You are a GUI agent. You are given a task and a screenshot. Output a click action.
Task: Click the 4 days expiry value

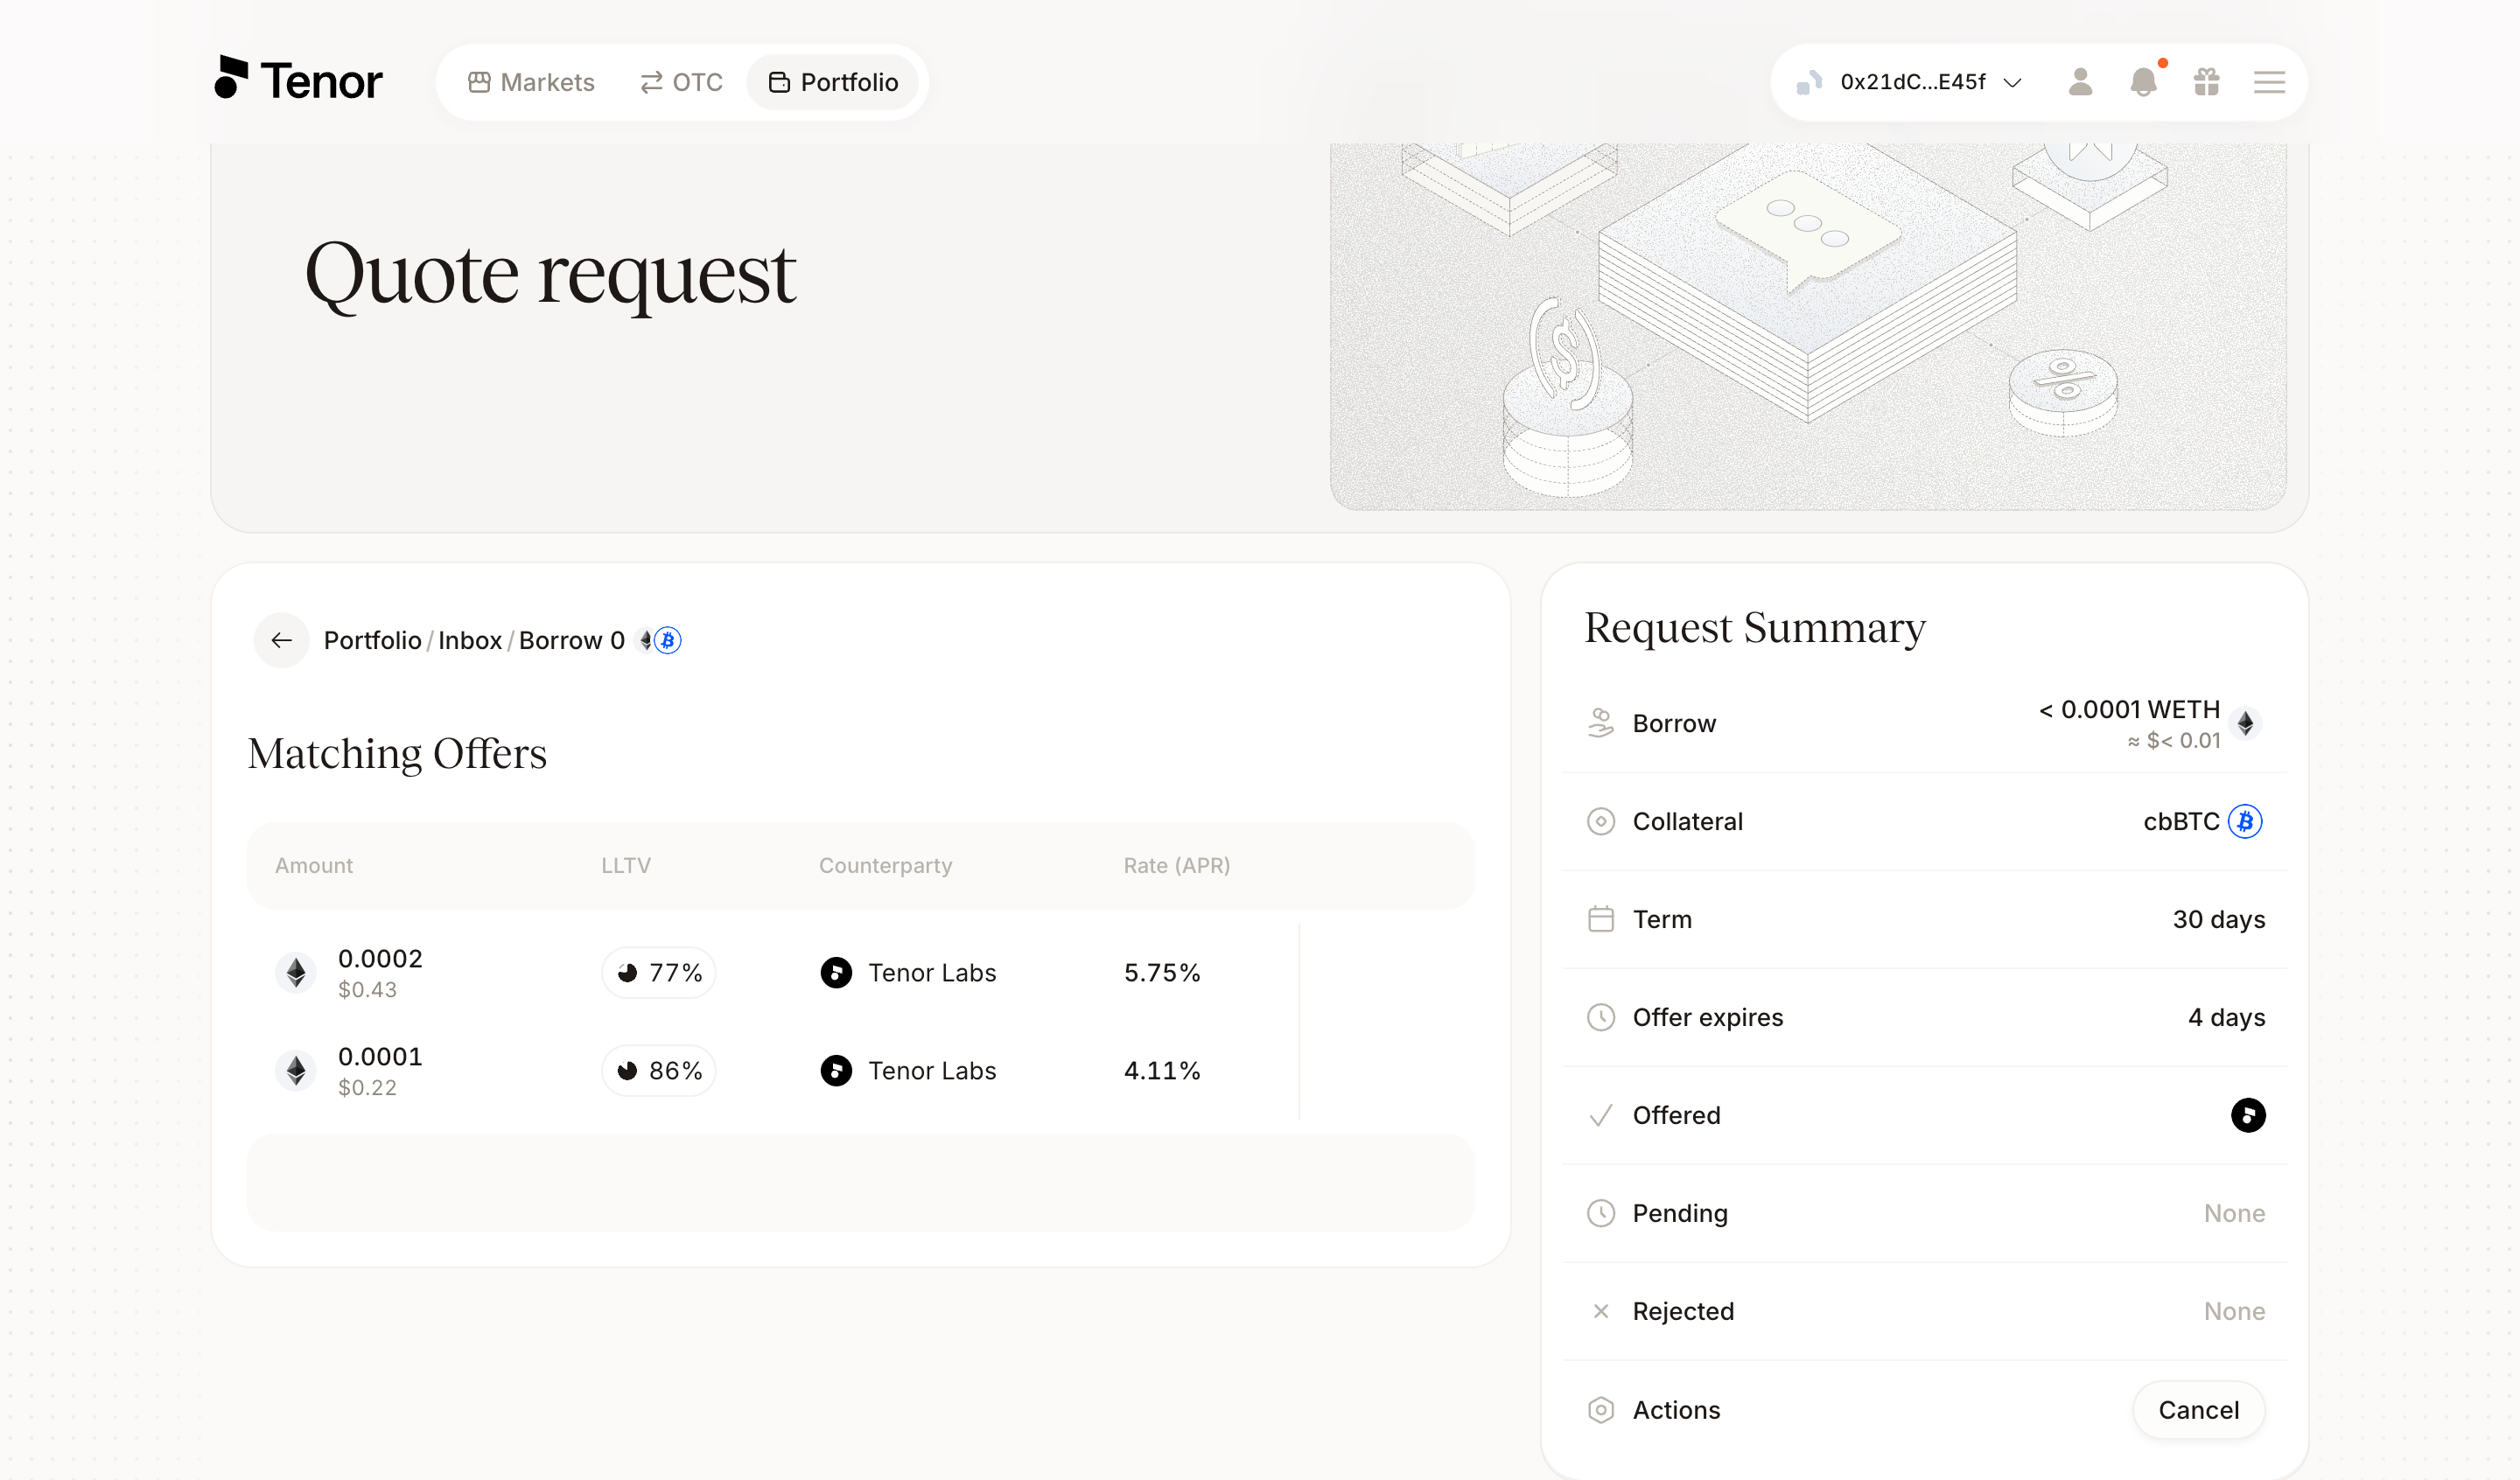[x=2226, y=1017]
